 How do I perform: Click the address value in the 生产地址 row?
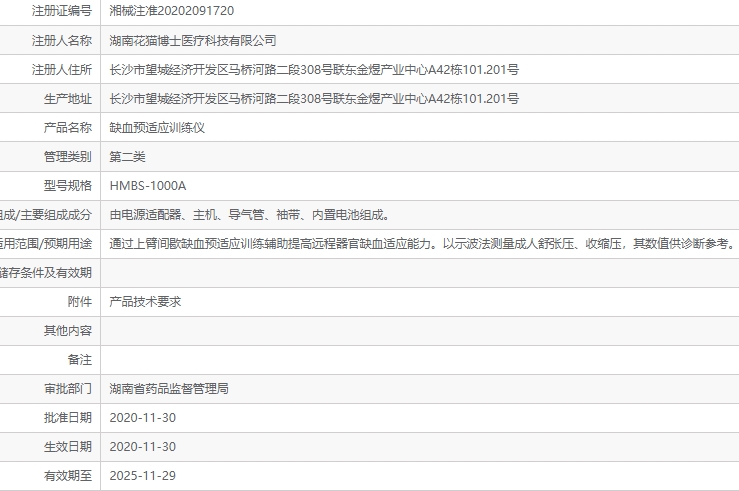[x=314, y=99]
